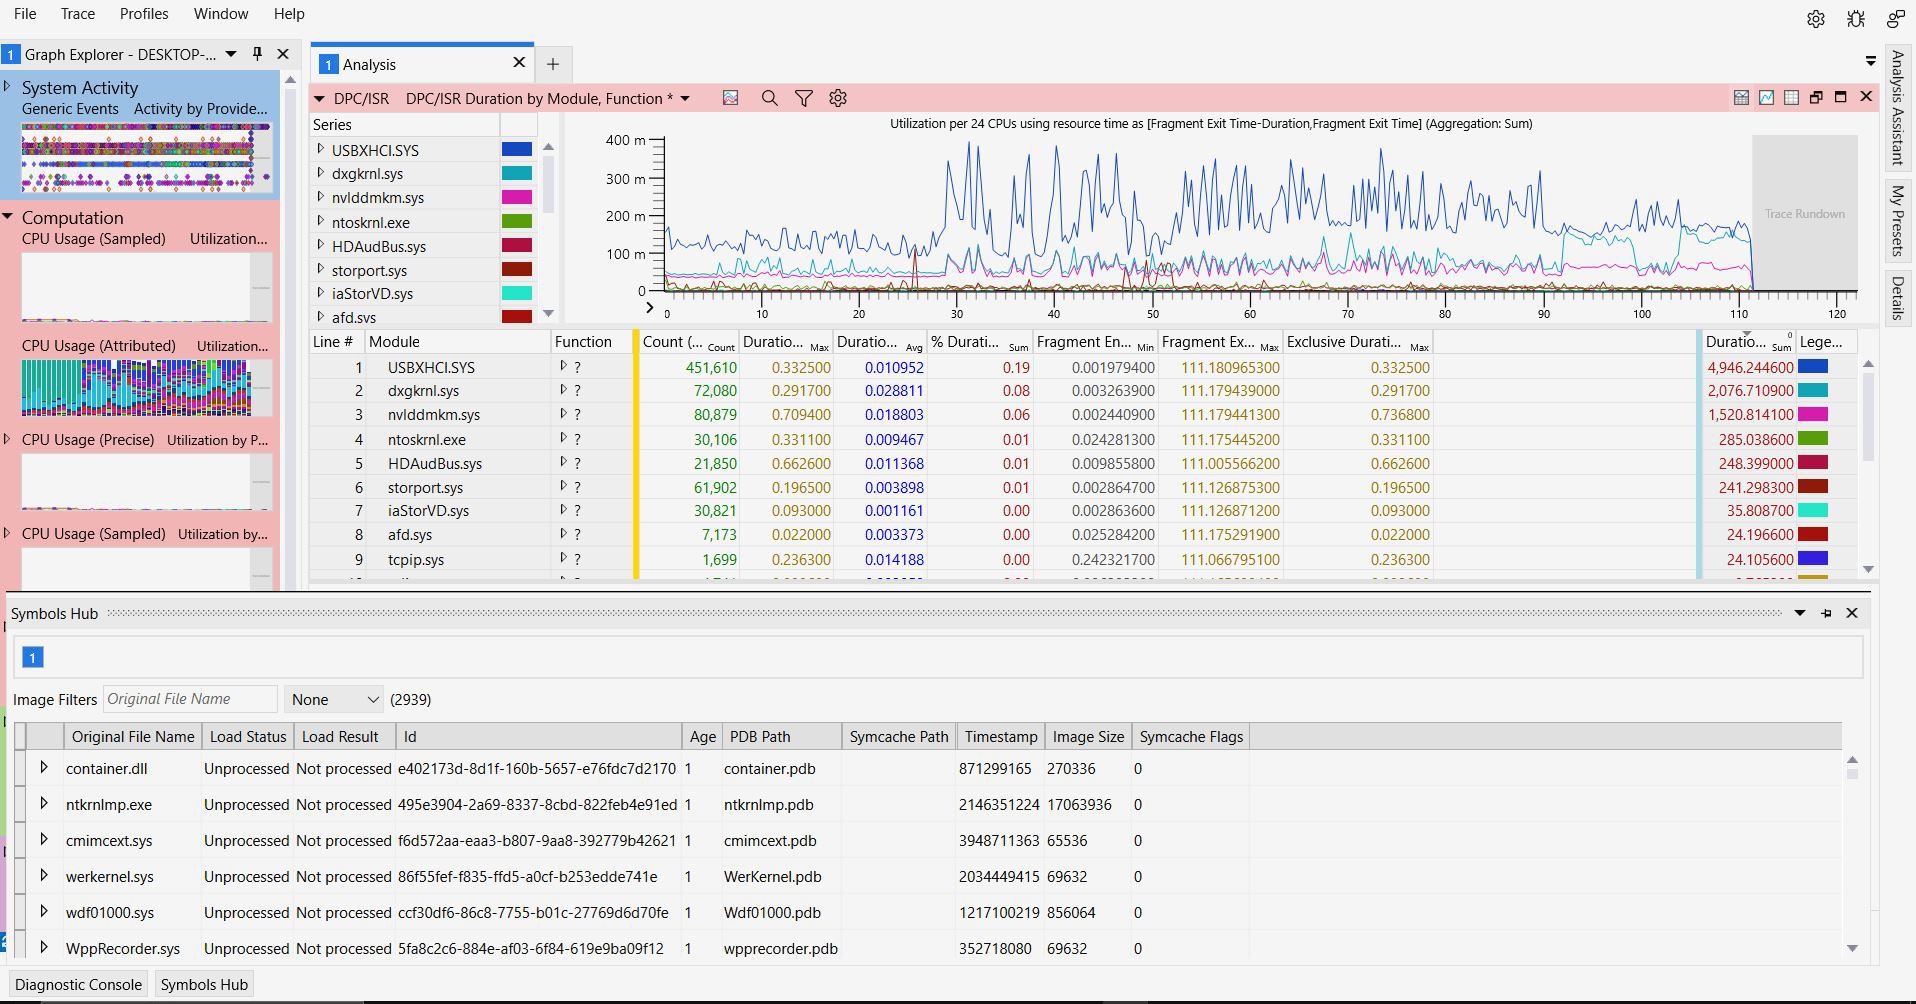1916x1004 pixels.
Task: Toggle full-screen mode for the DPC/ISR view
Action: pyautogui.click(x=1840, y=97)
